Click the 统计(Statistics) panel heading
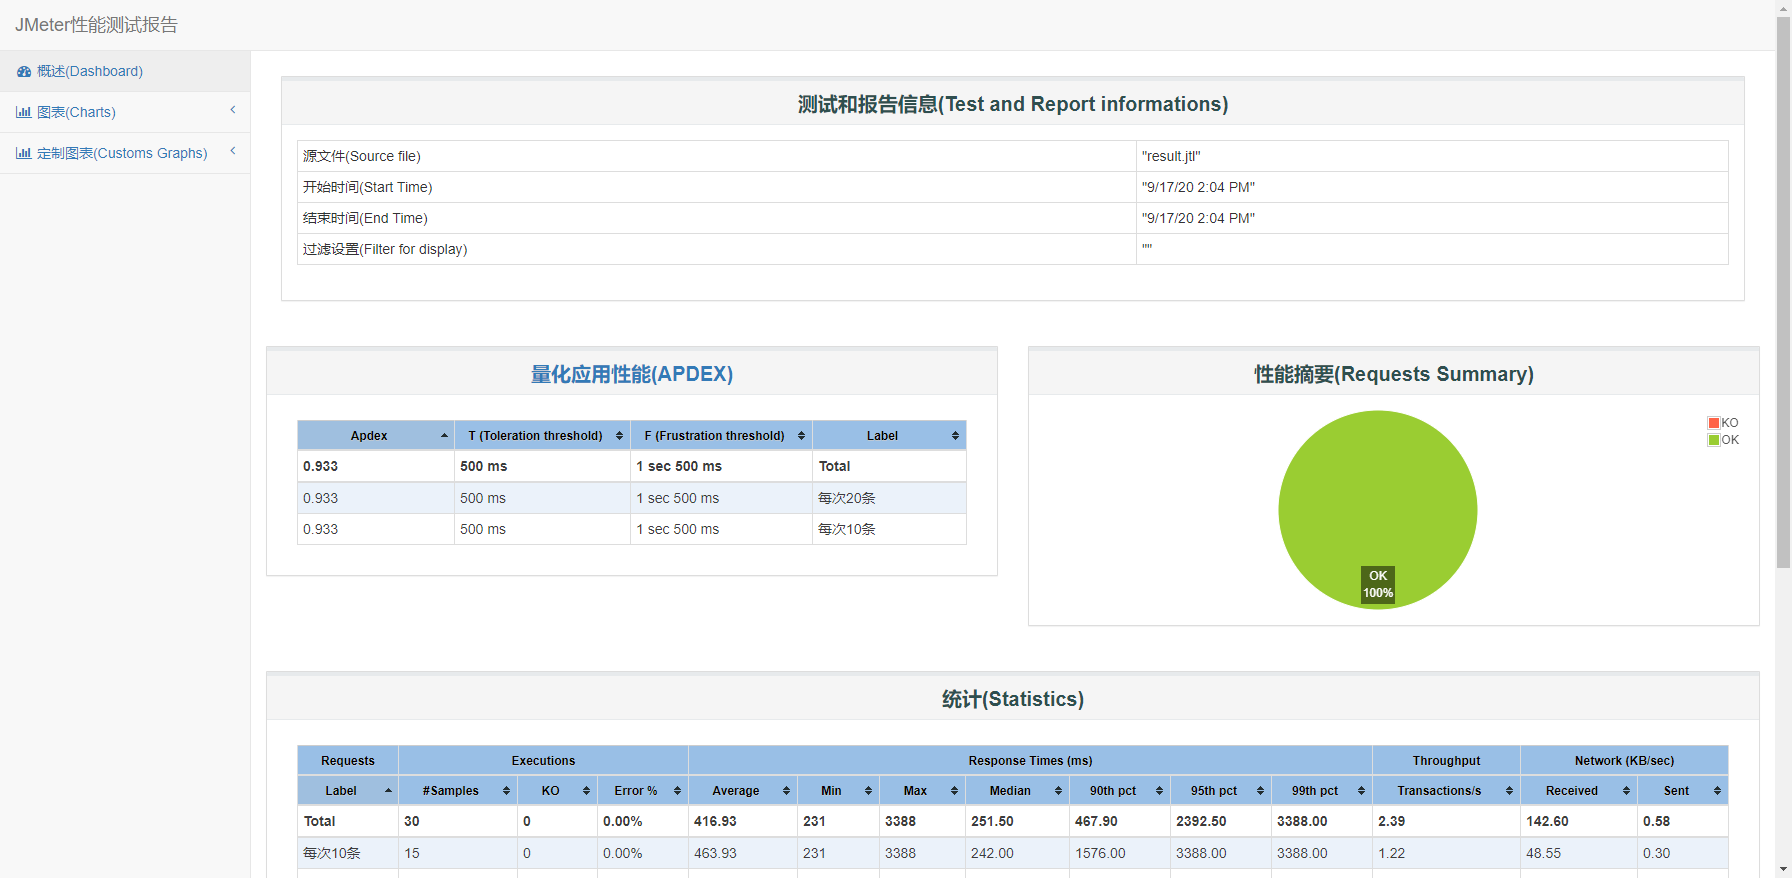Viewport: 1792px width, 878px height. (1013, 699)
